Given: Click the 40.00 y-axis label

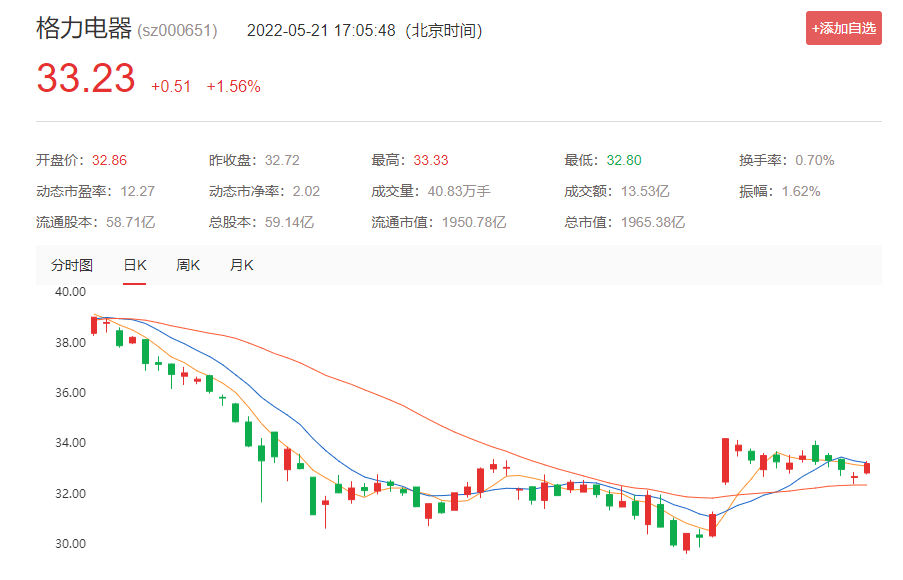Looking at the screenshot, I should (71, 292).
